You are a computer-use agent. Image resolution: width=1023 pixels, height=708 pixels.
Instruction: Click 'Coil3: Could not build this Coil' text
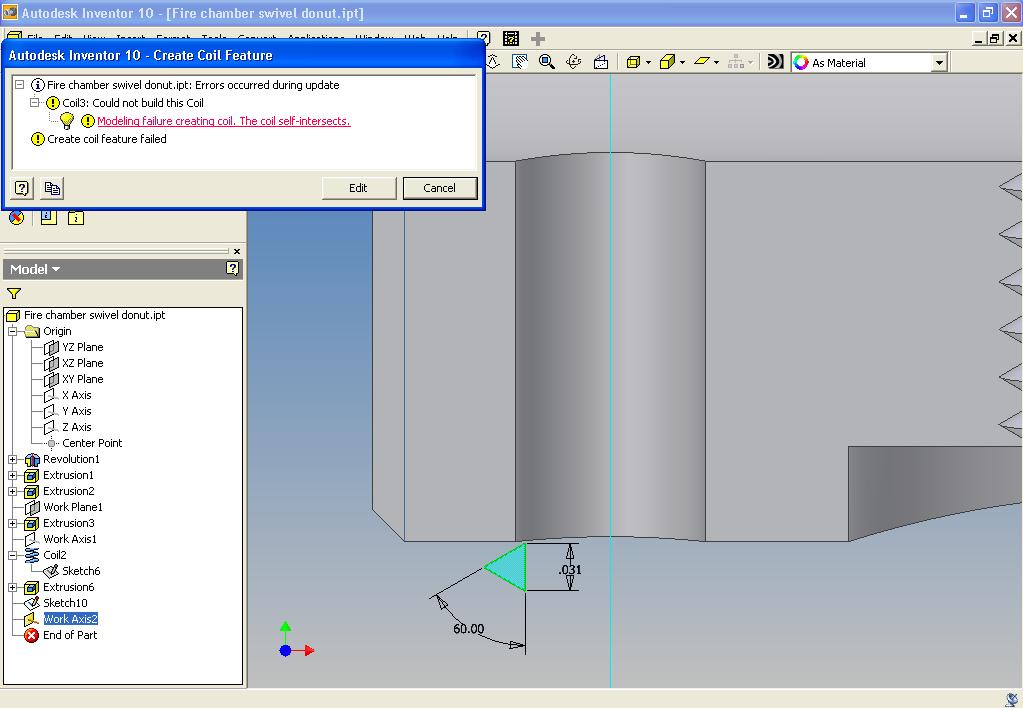(133, 103)
